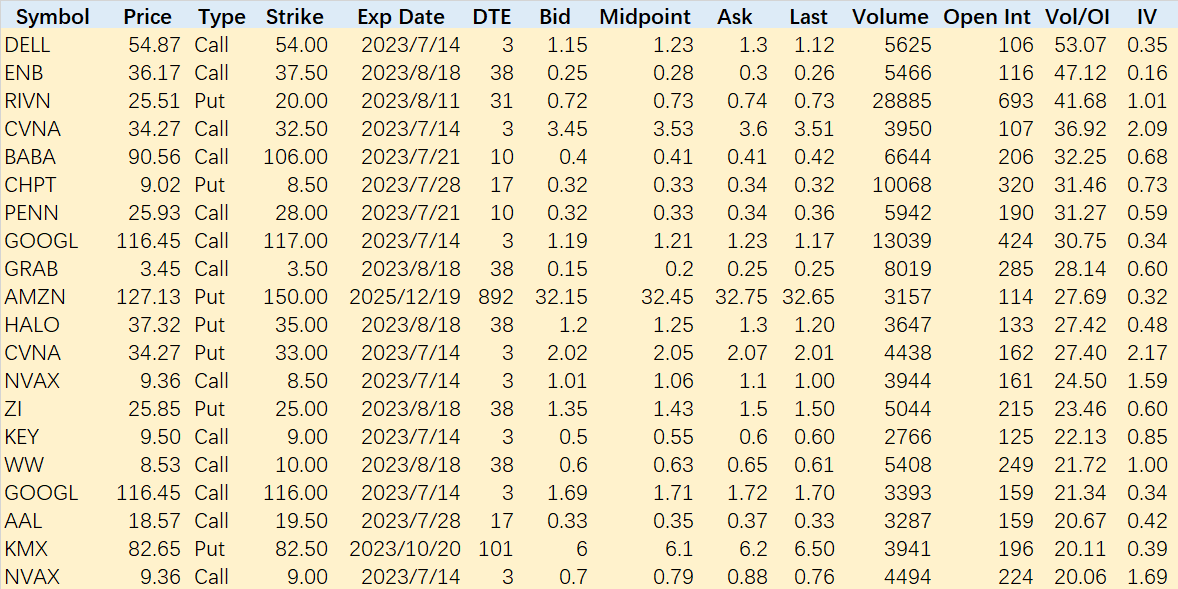Select CVNA call strike 32.50

point(301,129)
